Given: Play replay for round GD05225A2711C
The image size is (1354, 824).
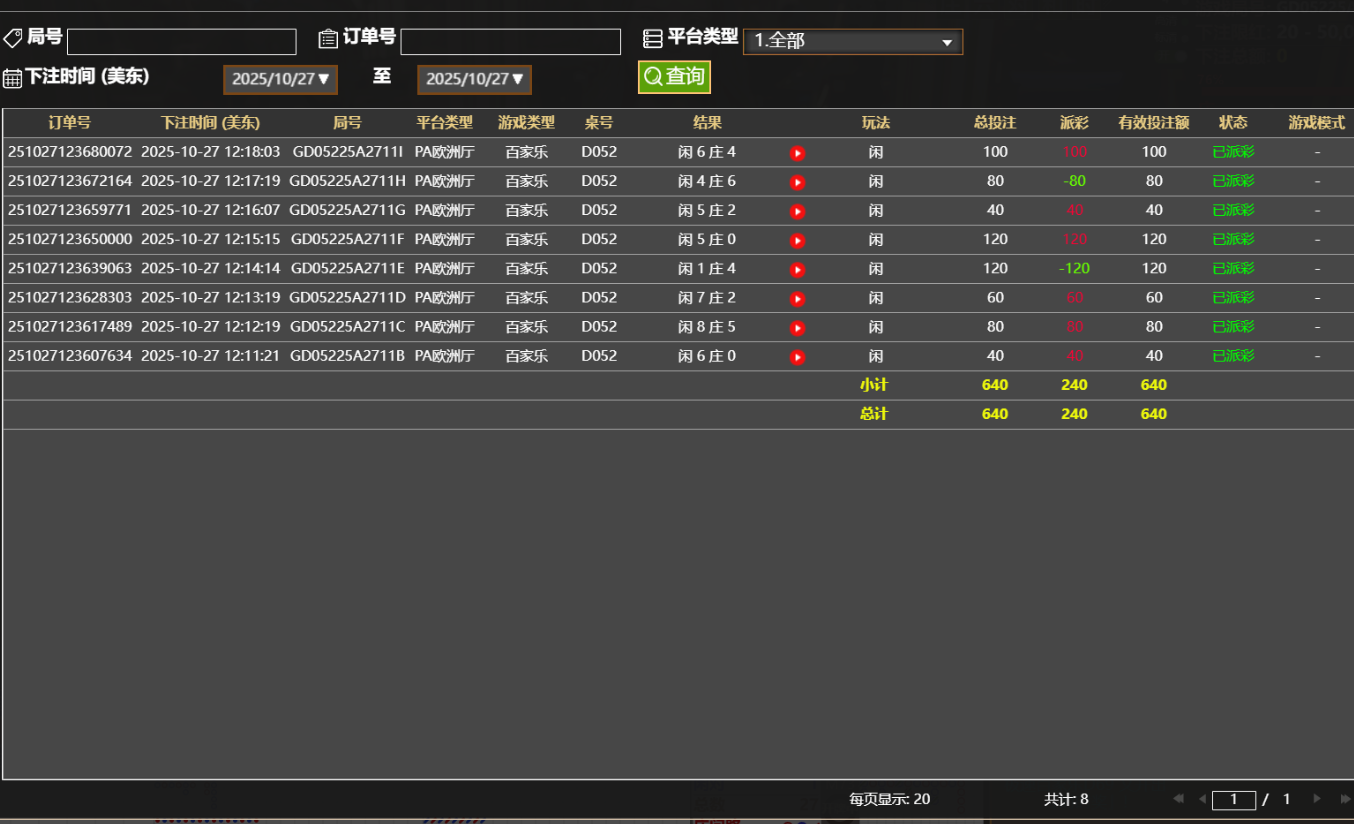Looking at the screenshot, I should (x=797, y=327).
